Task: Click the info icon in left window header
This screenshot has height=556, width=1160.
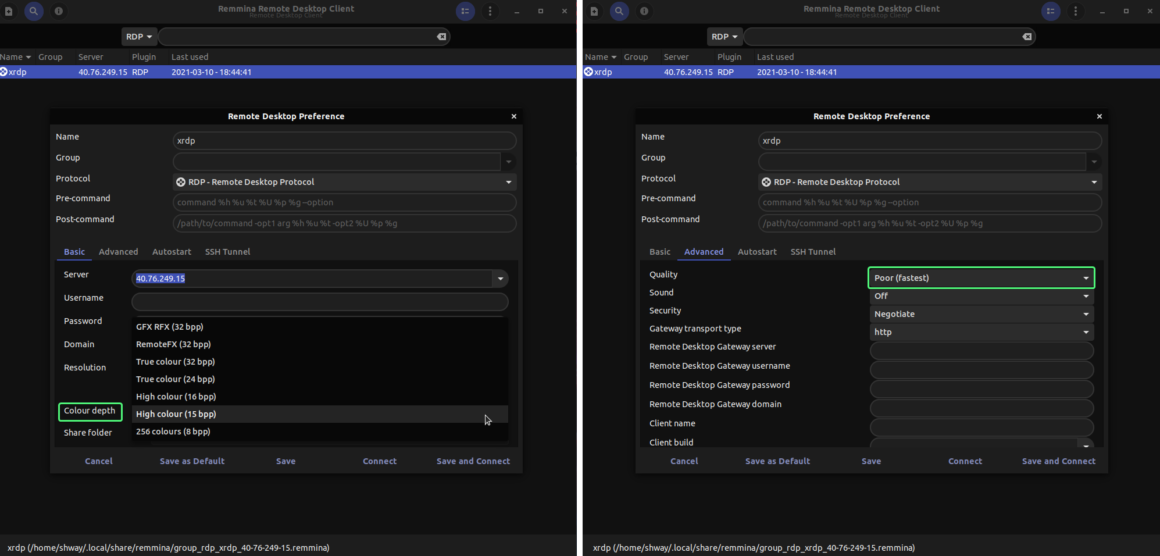Action: (58, 11)
